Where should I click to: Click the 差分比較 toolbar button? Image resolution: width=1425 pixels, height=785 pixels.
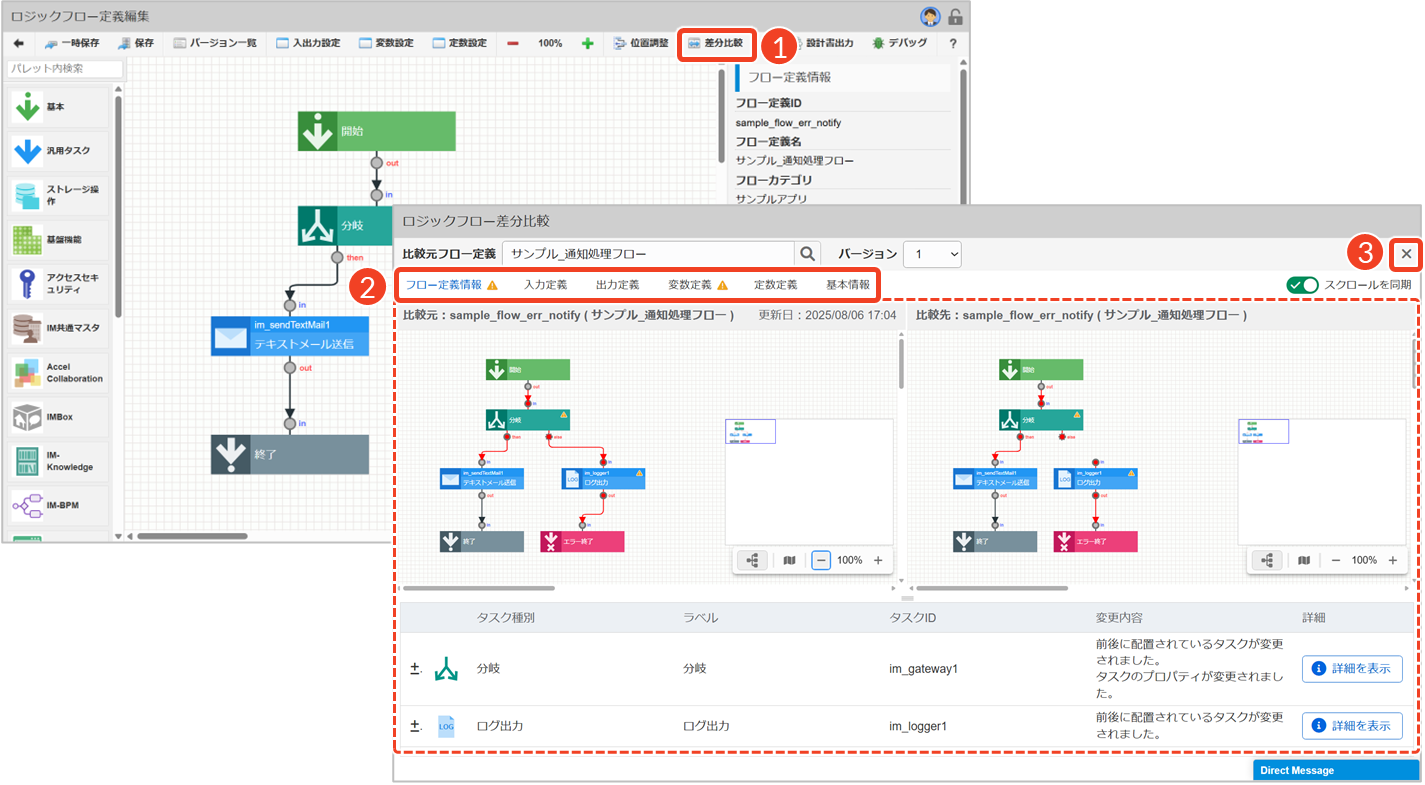tap(715, 44)
